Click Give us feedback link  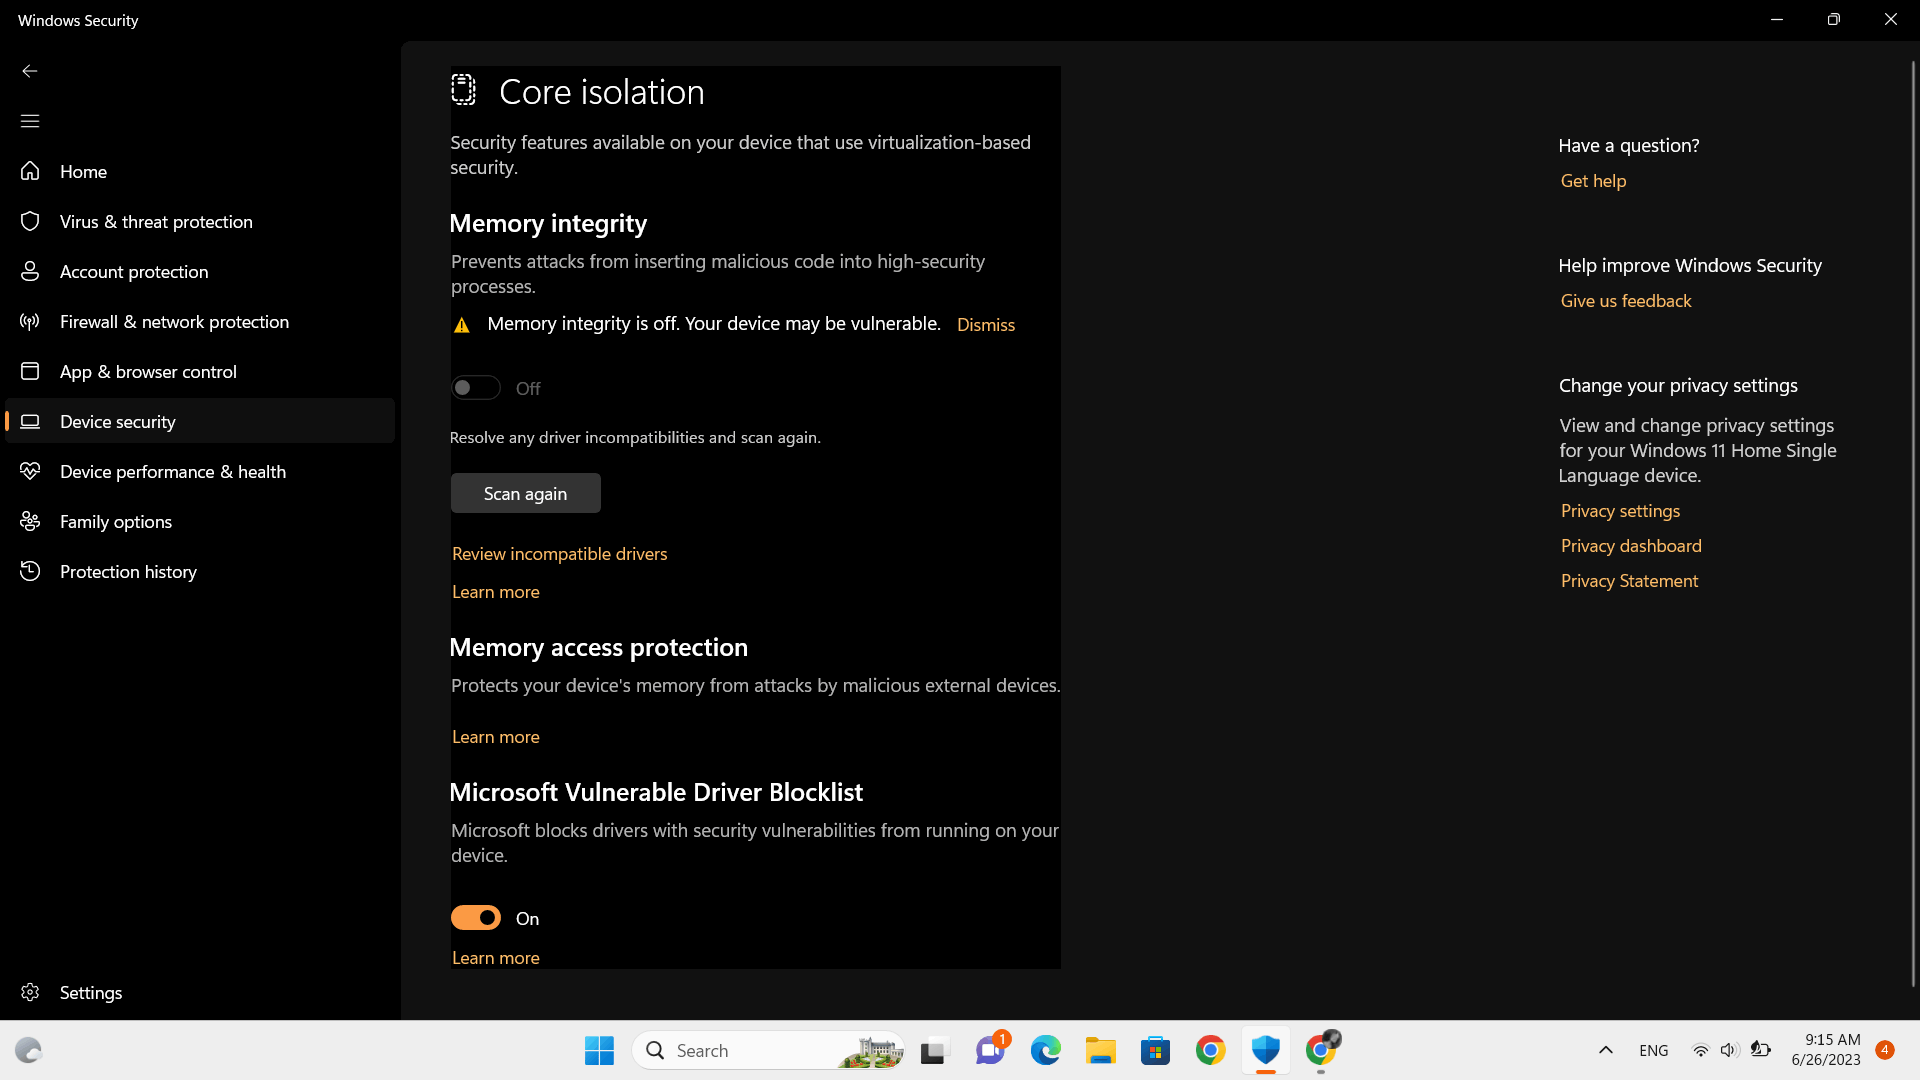pos(1626,301)
